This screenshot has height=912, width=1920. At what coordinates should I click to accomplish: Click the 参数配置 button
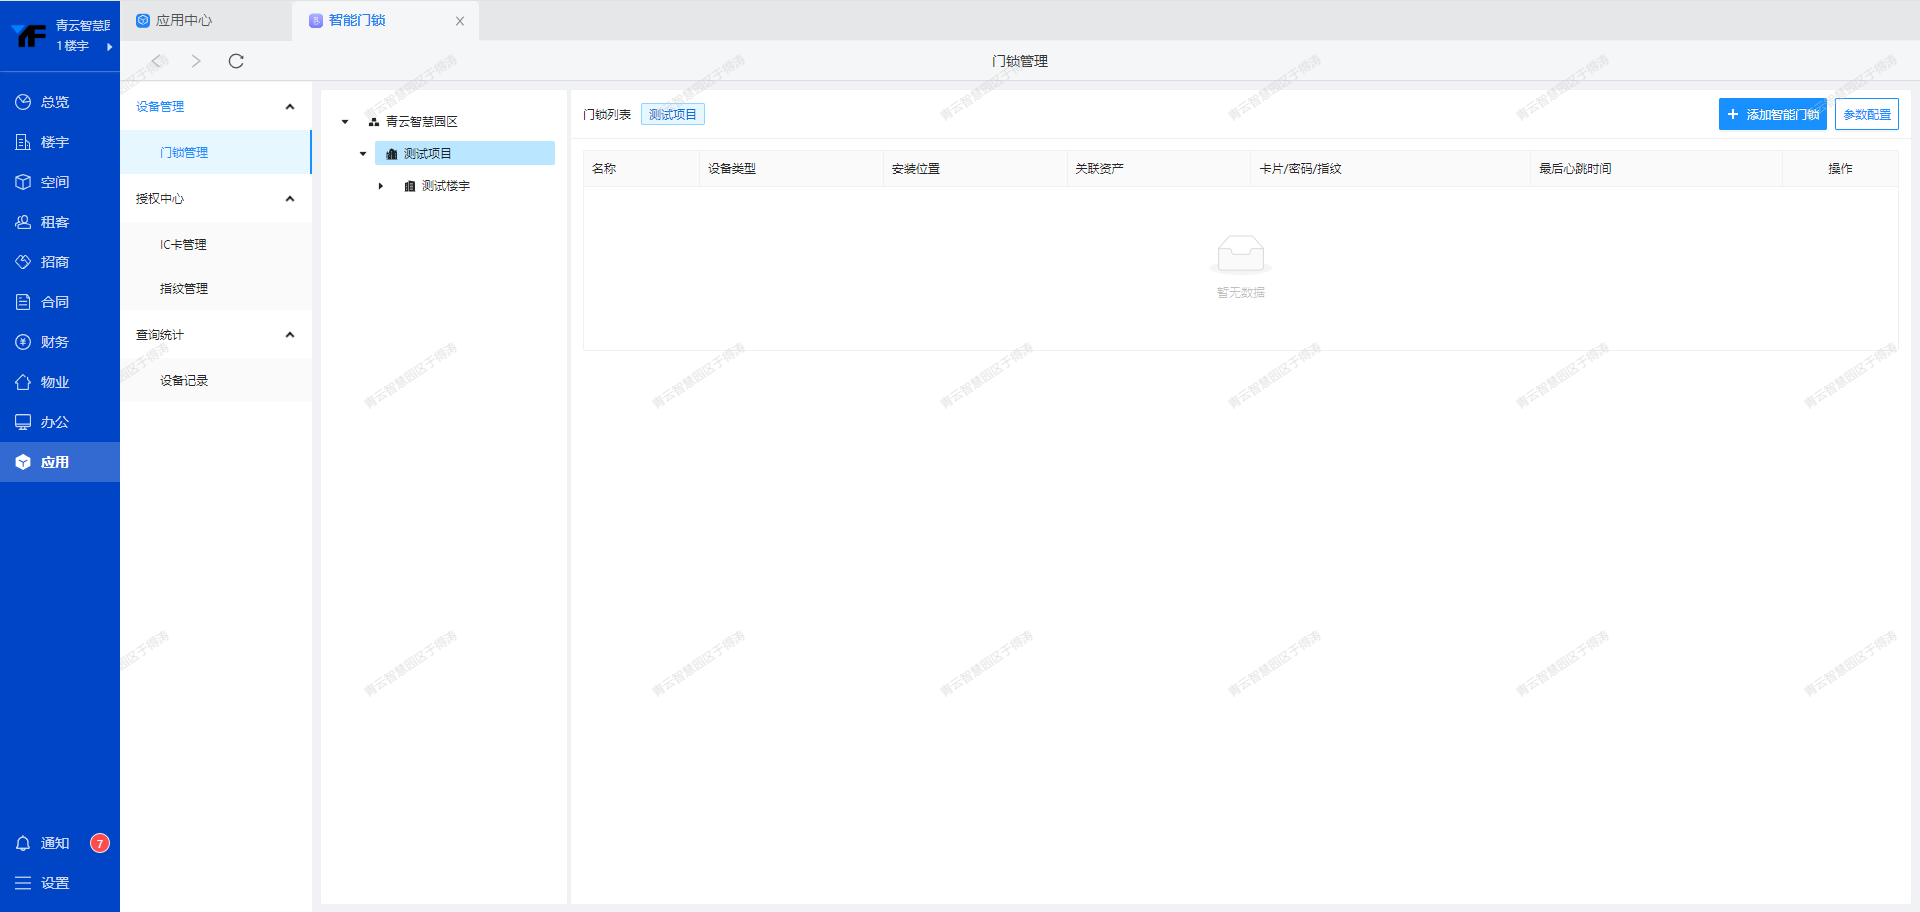(x=1866, y=115)
